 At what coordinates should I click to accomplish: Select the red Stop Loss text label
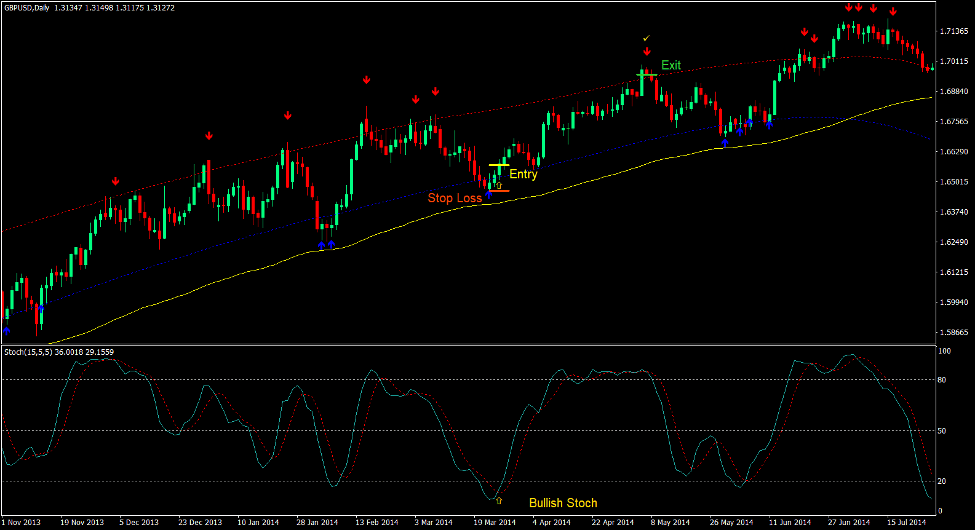(x=455, y=198)
